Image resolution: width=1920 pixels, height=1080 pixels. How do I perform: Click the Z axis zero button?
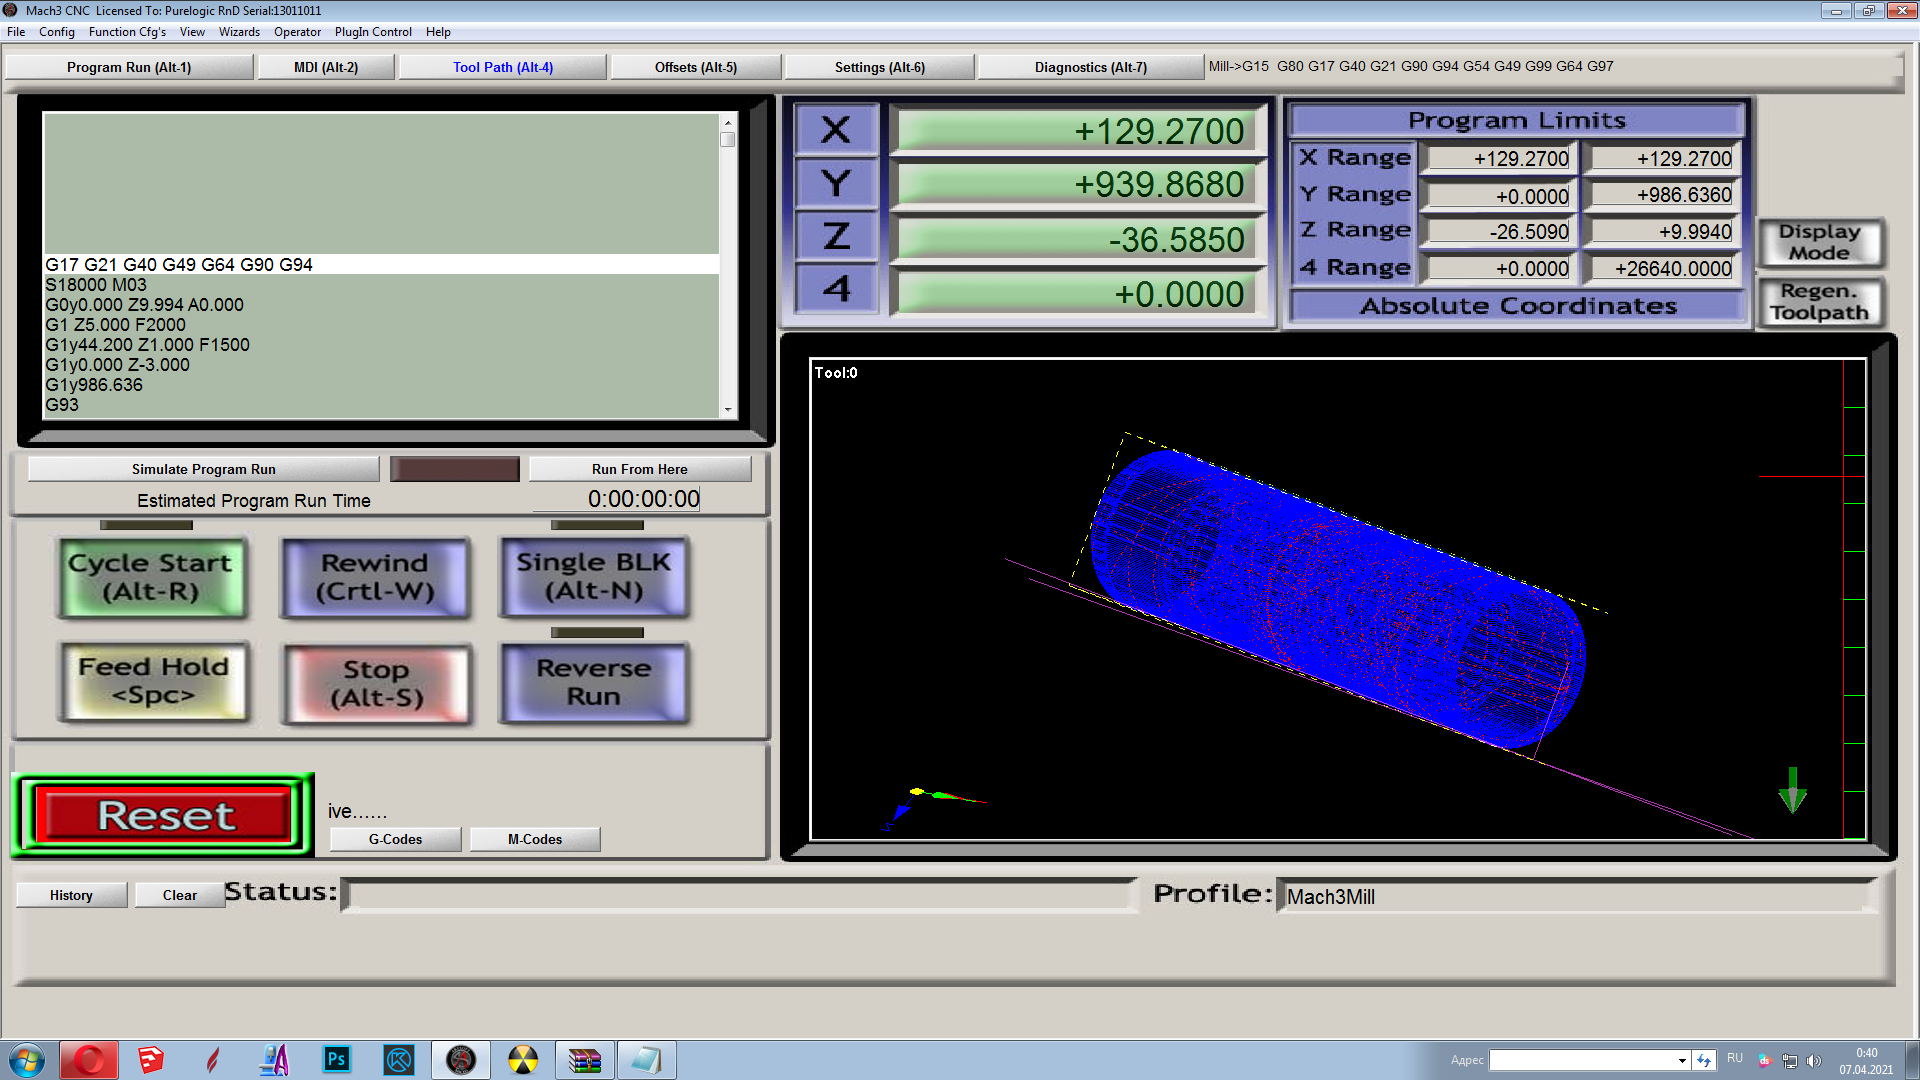(836, 237)
